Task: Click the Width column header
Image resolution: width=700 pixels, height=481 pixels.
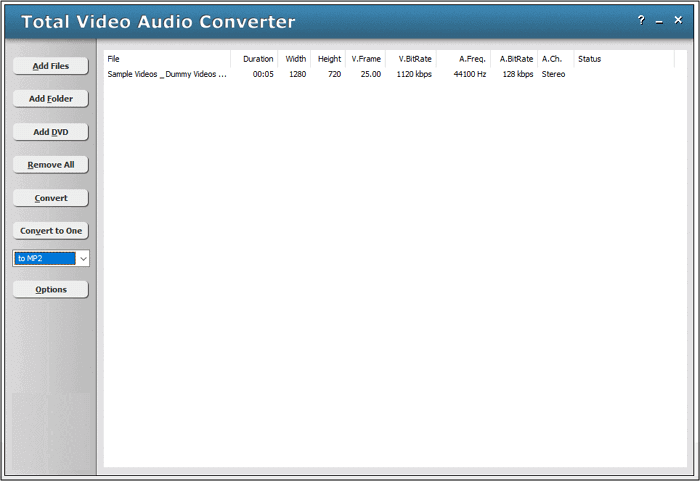Action: (295, 59)
